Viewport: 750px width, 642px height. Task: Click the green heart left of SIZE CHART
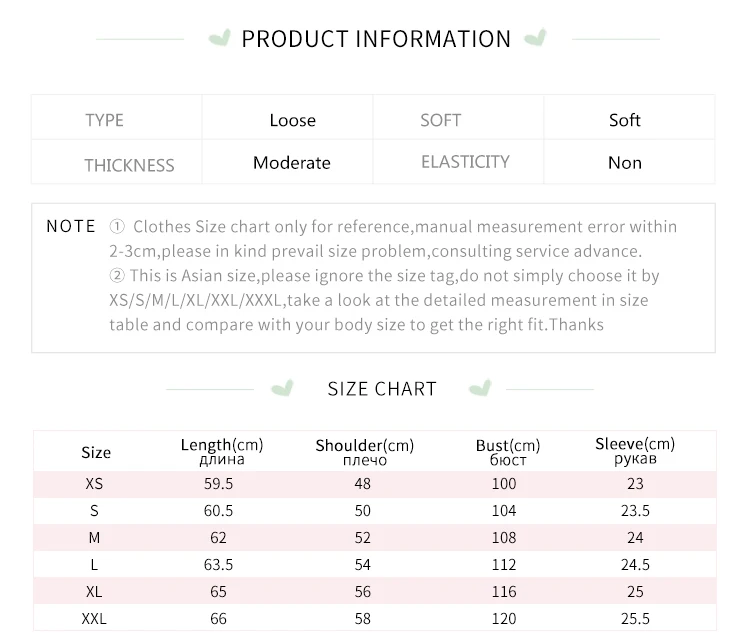click(x=286, y=388)
